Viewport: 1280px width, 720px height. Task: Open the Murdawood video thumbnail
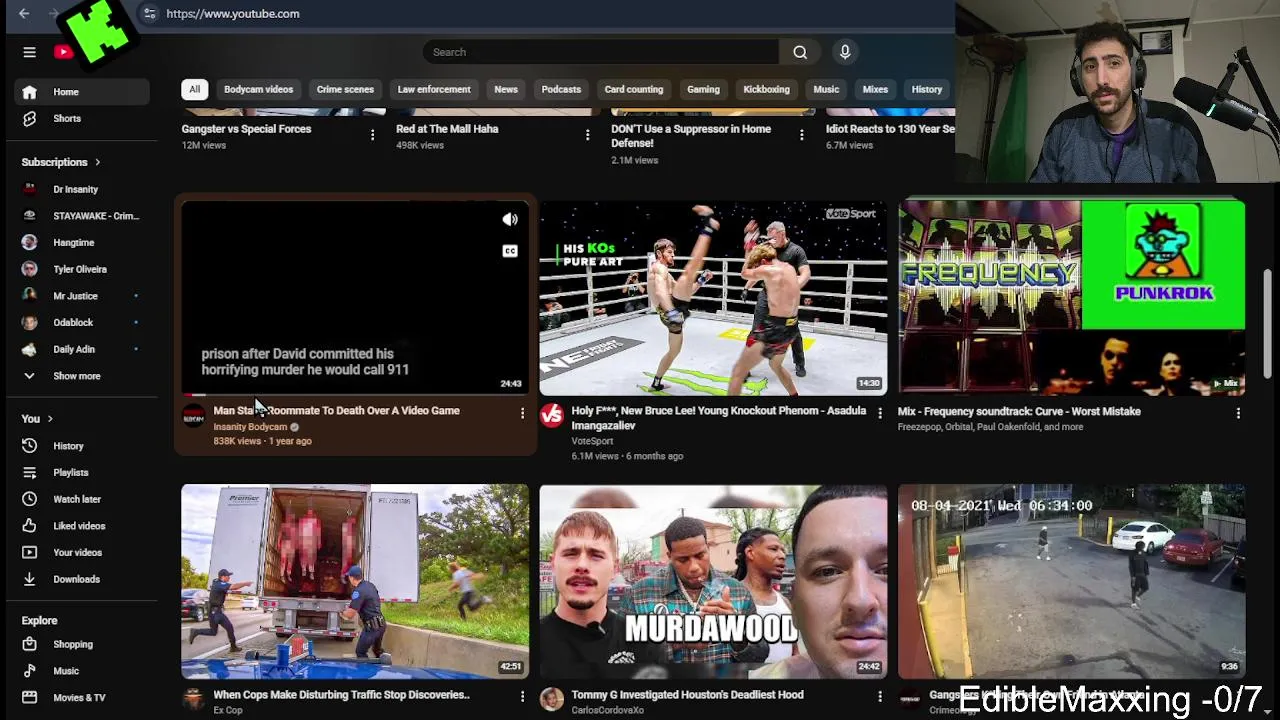[x=713, y=582]
